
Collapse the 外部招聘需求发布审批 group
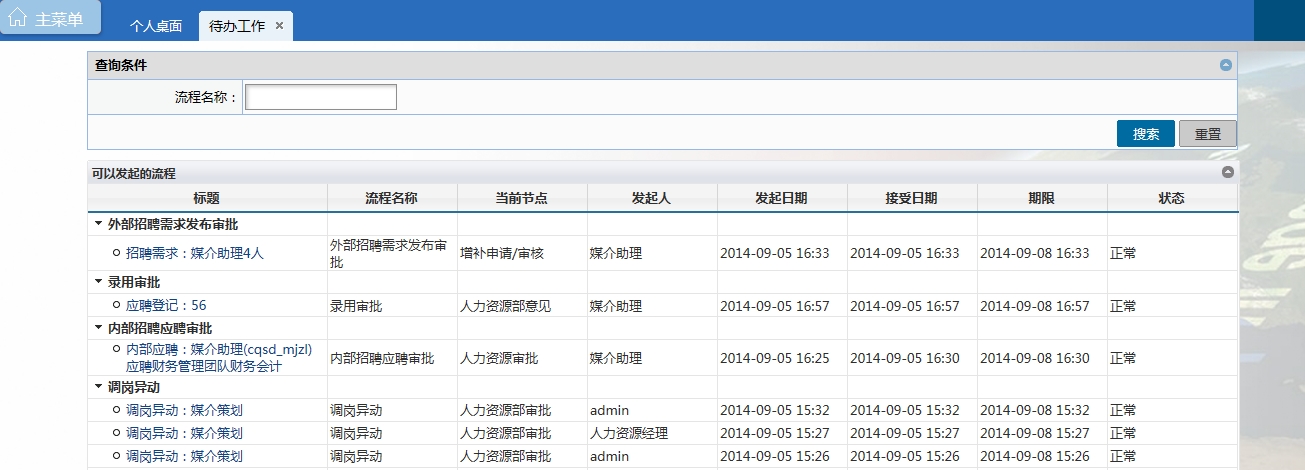point(98,225)
